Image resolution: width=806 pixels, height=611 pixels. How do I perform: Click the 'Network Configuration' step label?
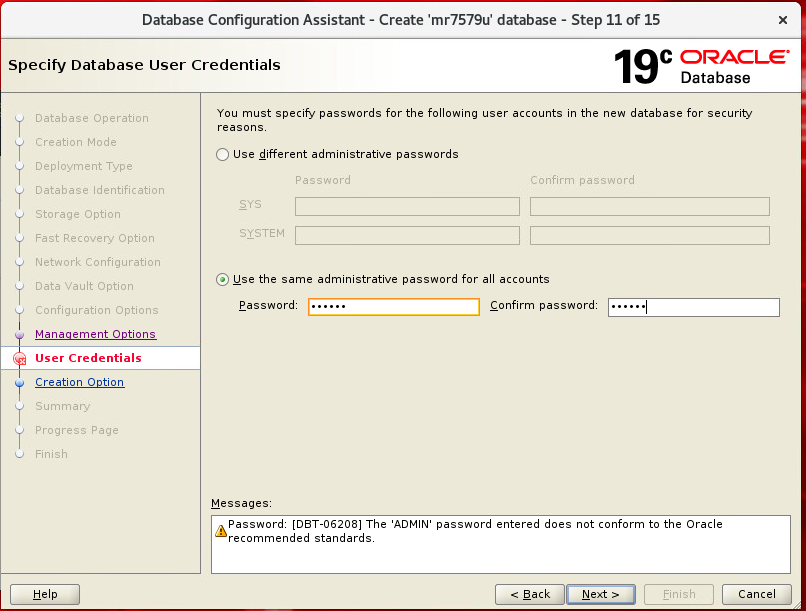click(x=98, y=262)
